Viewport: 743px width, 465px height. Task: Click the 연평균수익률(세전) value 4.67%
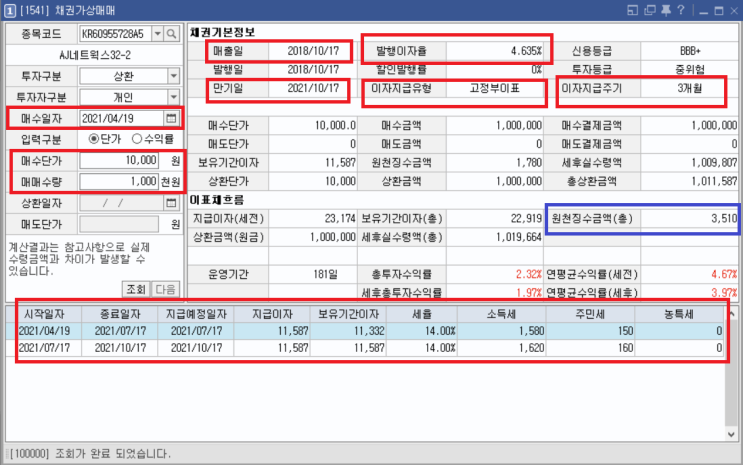pyautogui.click(x=724, y=274)
